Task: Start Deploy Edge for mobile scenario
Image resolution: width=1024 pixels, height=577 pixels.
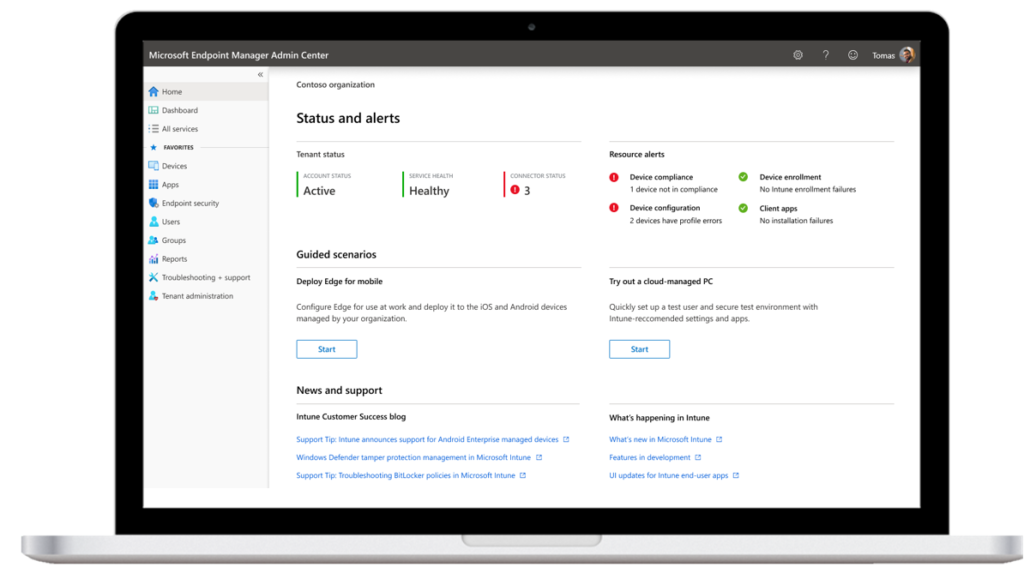Action: (x=327, y=349)
